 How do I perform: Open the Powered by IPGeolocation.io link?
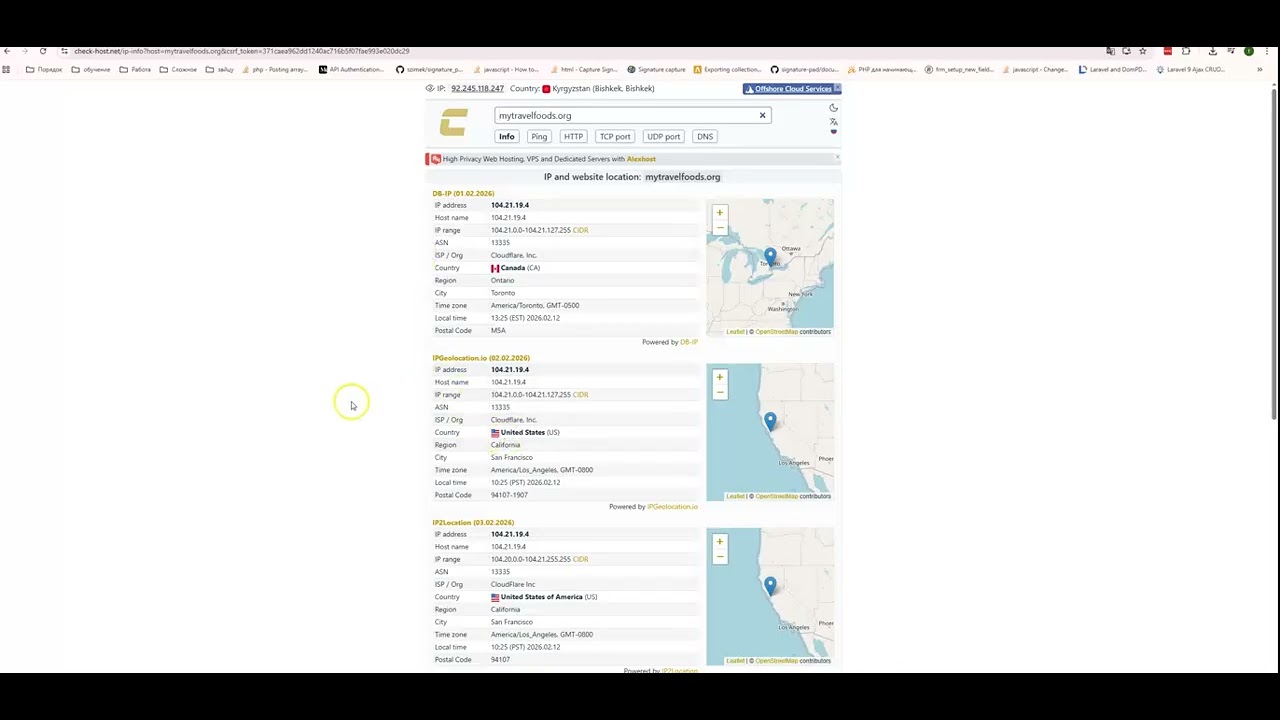[x=672, y=507]
